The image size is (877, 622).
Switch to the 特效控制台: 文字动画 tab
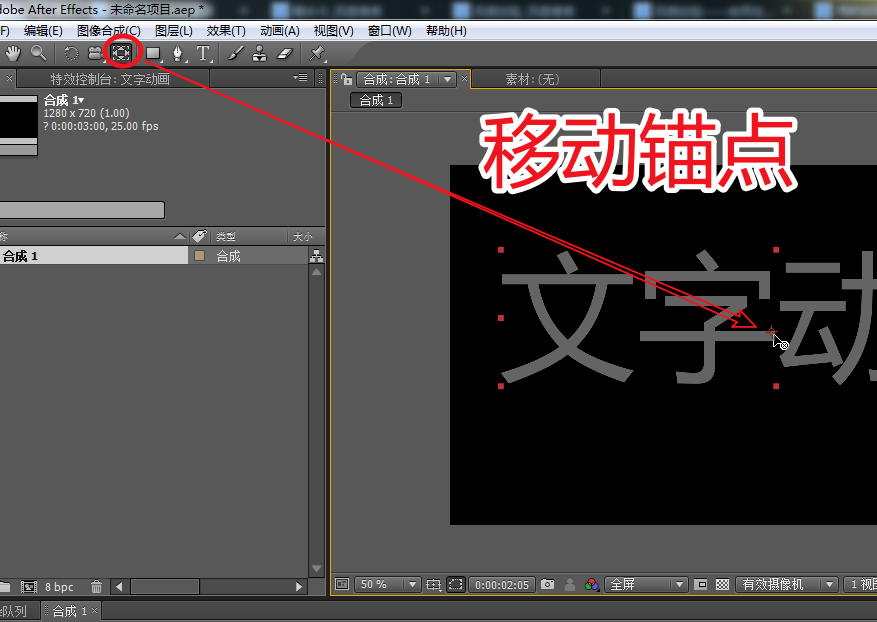tap(110, 79)
